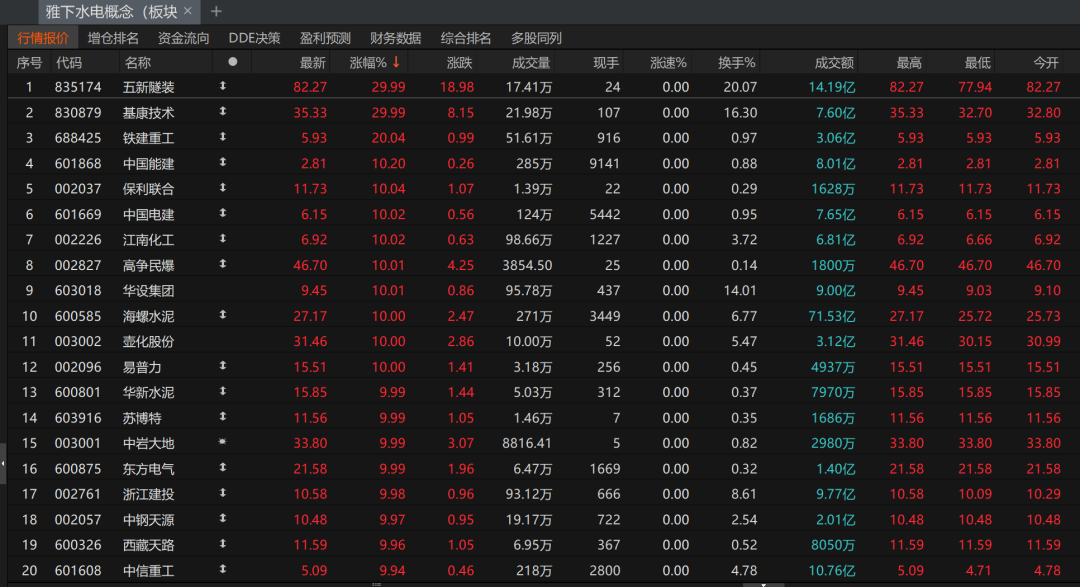Select stock name 壶化股份

(149, 342)
